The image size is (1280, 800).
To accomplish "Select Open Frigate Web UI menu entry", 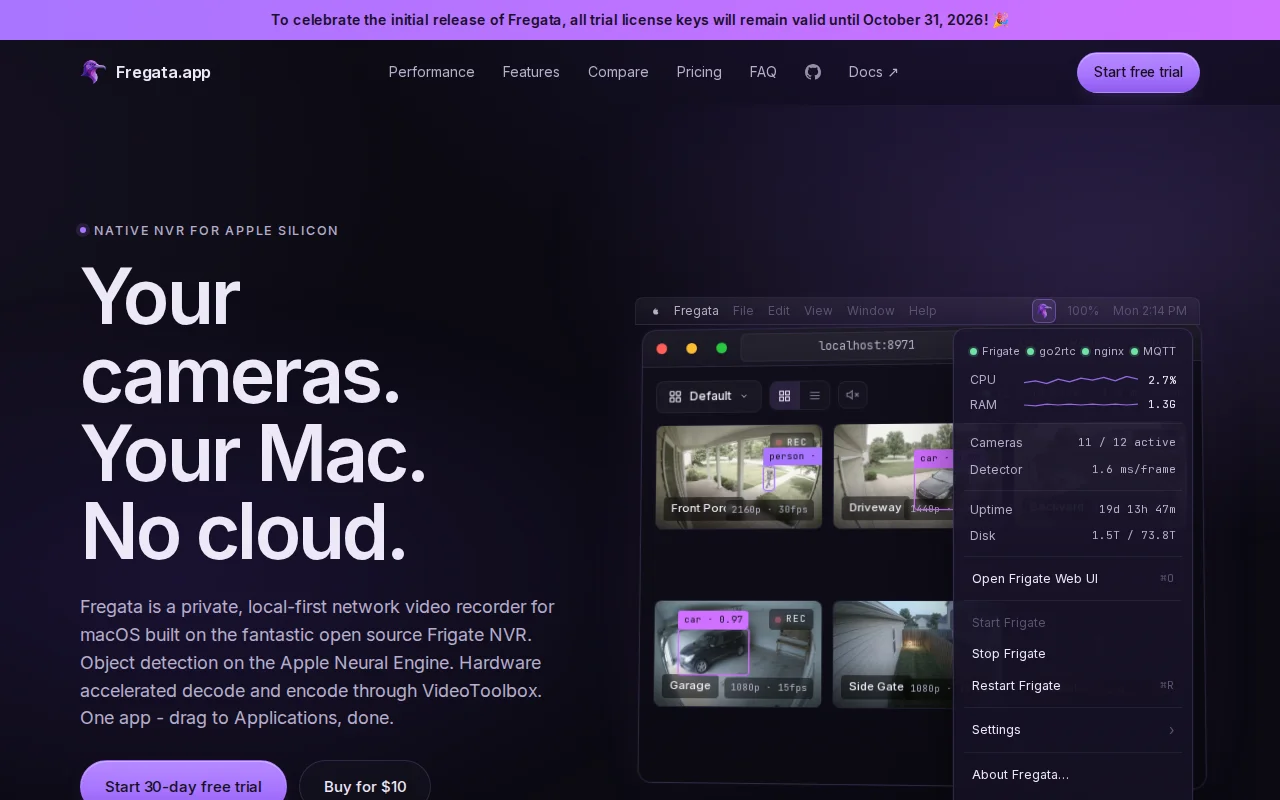I will (x=1073, y=579).
